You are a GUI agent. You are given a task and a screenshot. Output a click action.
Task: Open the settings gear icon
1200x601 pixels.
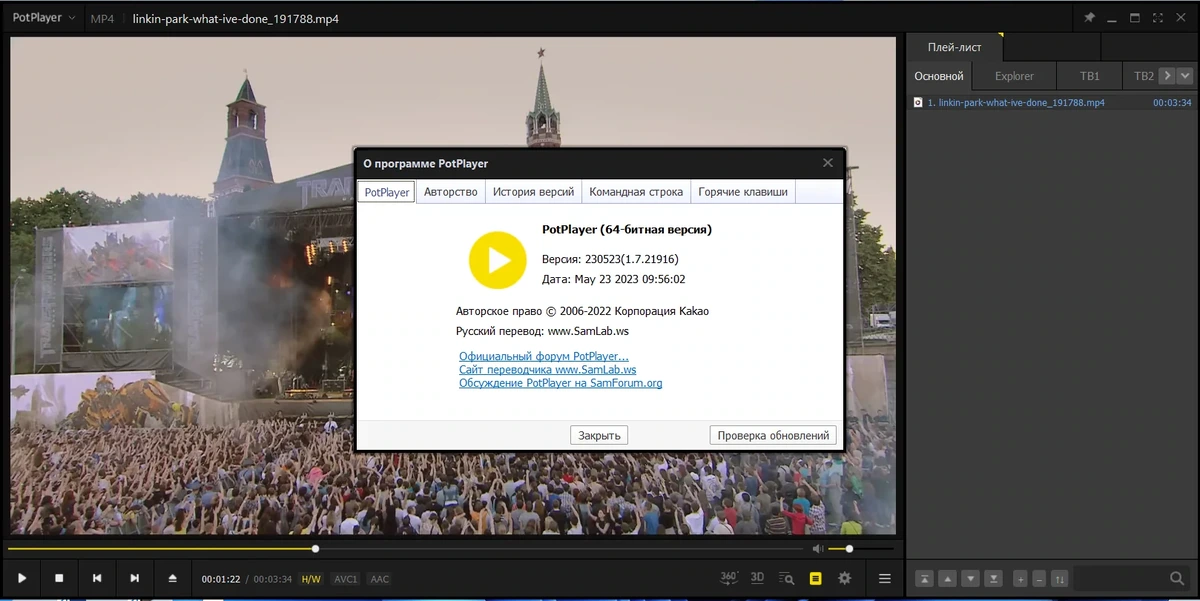click(845, 578)
